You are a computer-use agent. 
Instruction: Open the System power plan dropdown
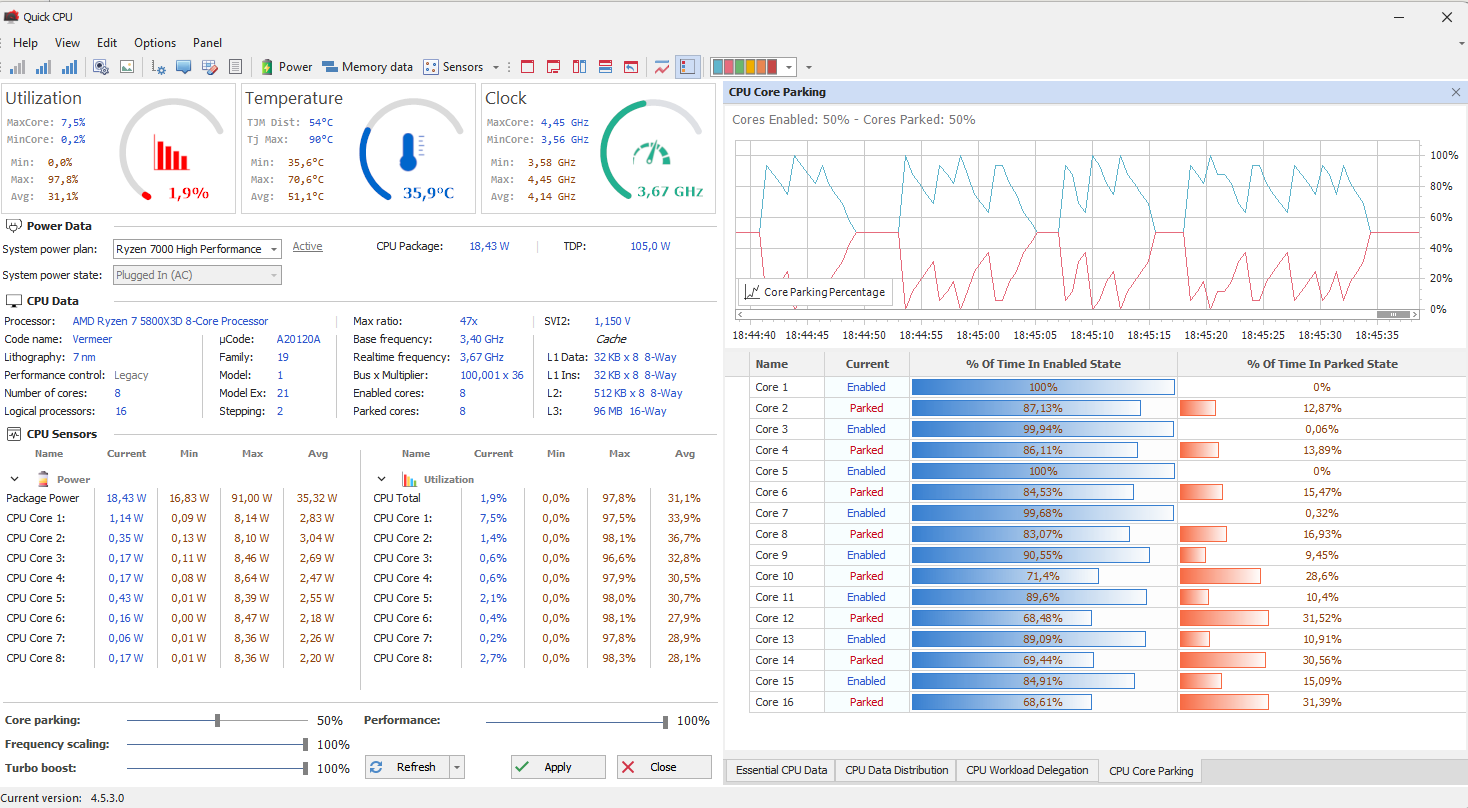coord(197,249)
